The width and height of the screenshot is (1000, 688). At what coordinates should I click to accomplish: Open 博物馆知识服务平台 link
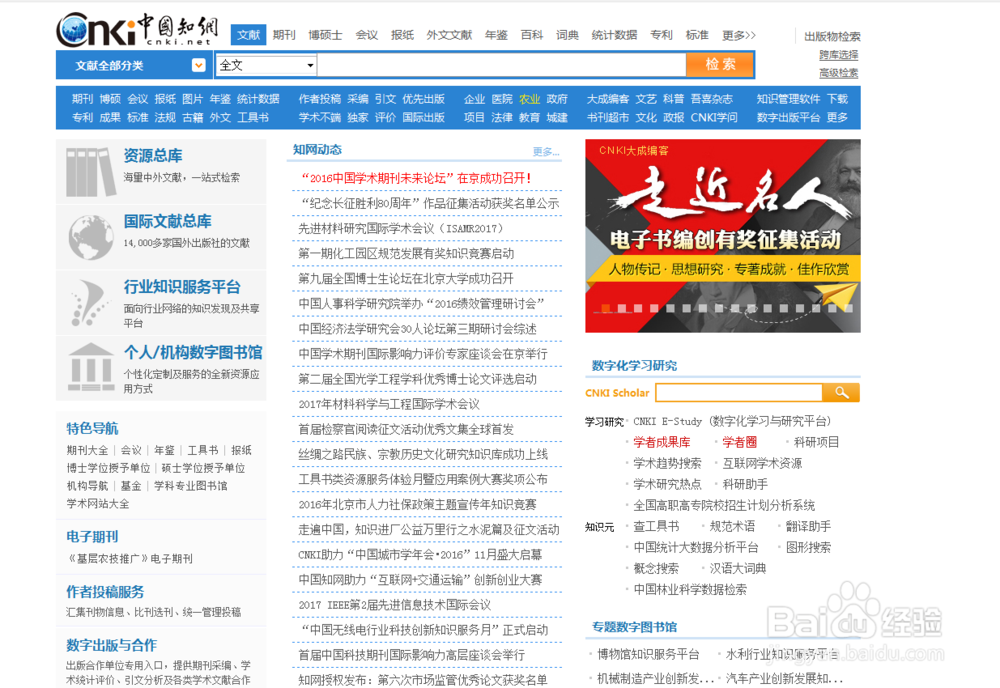tap(648, 654)
